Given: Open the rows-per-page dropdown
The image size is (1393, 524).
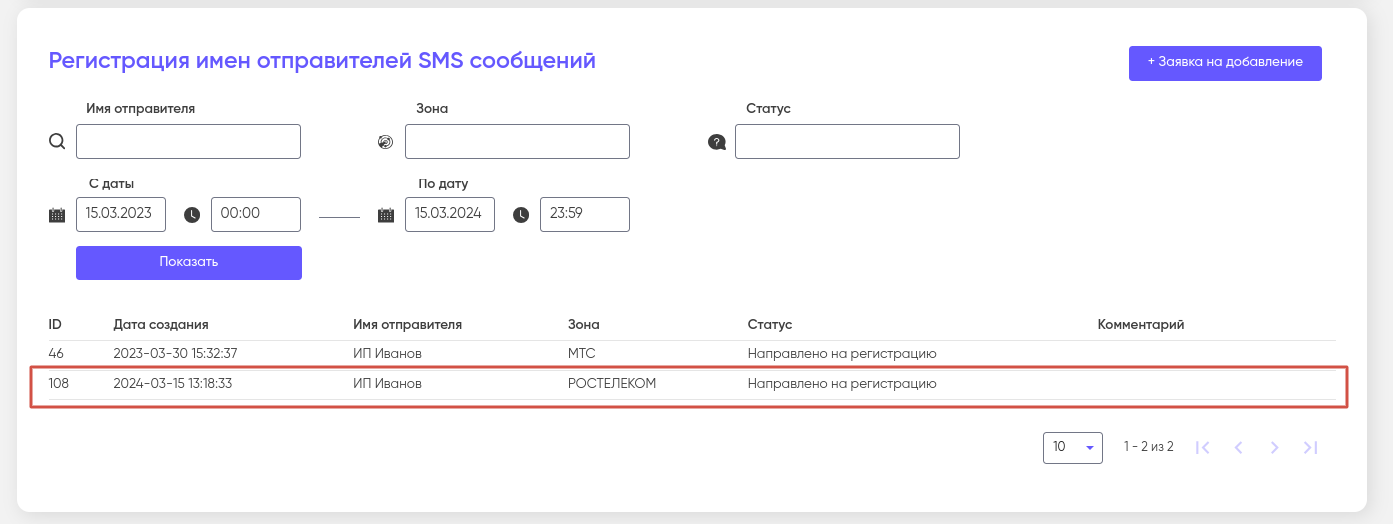Looking at the screenshot, I should (1072, 448).
